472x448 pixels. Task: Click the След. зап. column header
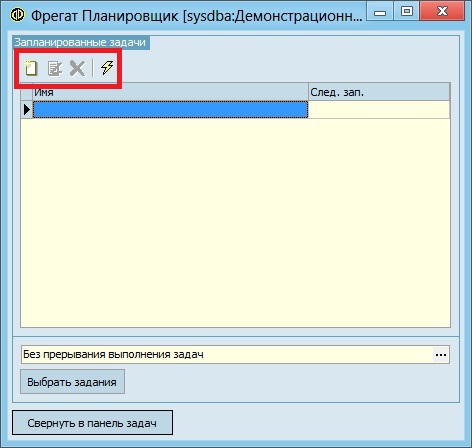click(379, 92)
